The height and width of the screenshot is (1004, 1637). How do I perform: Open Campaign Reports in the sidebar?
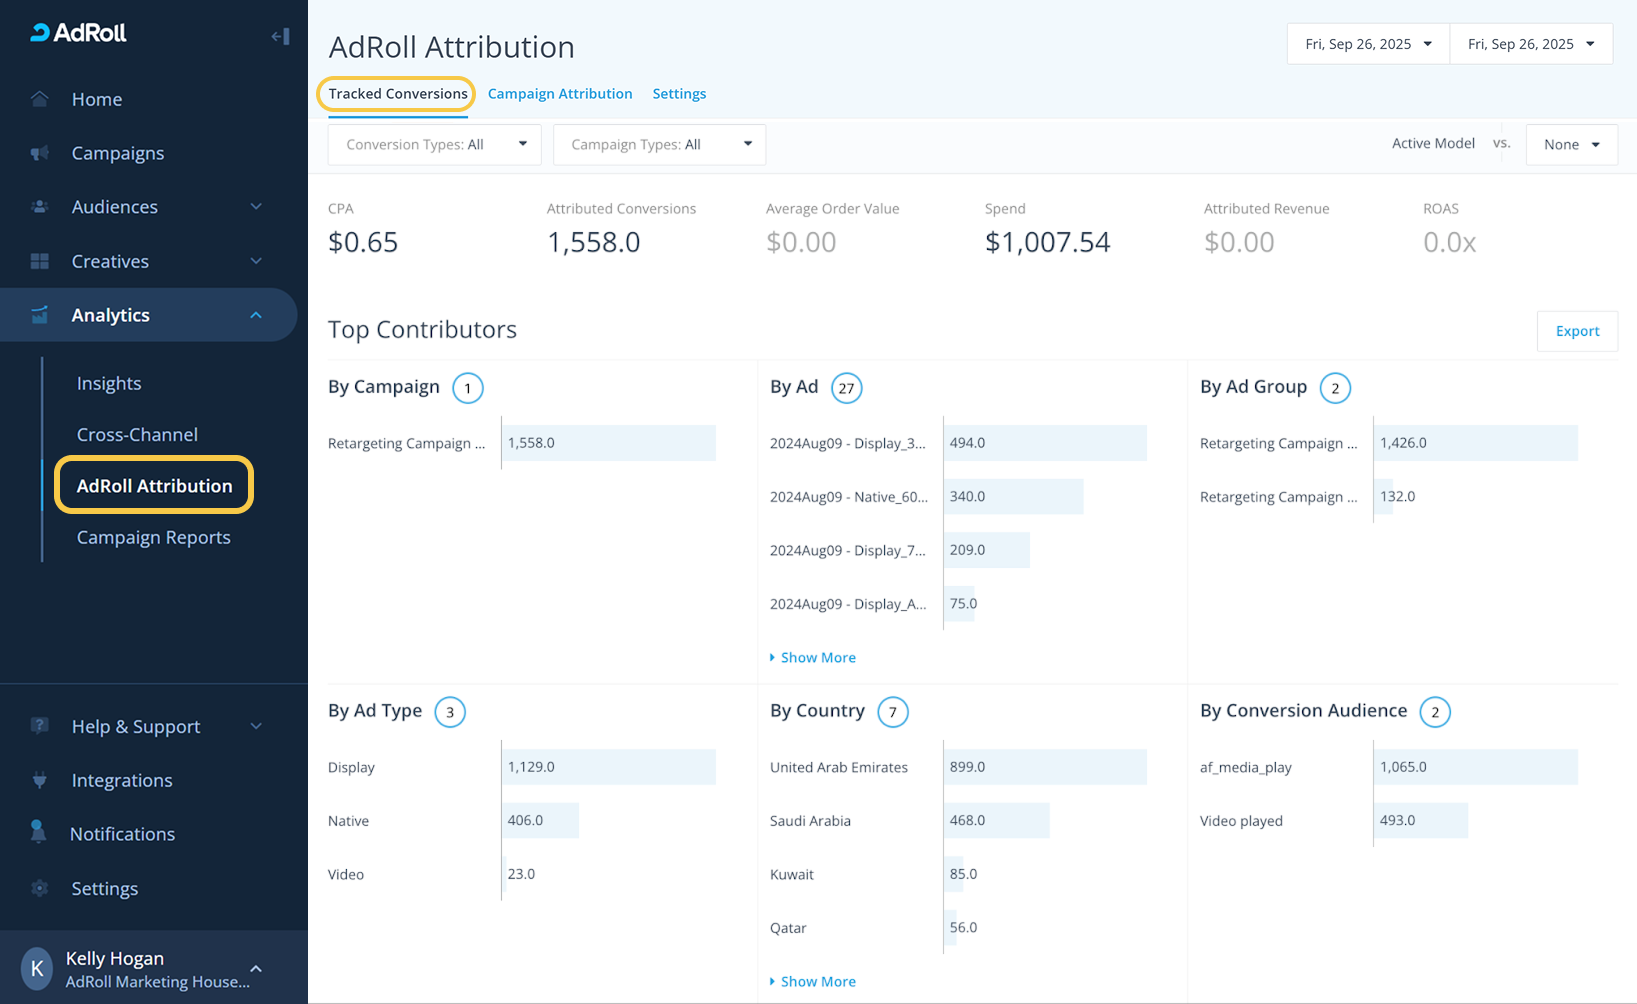click(x=154, y=537)
